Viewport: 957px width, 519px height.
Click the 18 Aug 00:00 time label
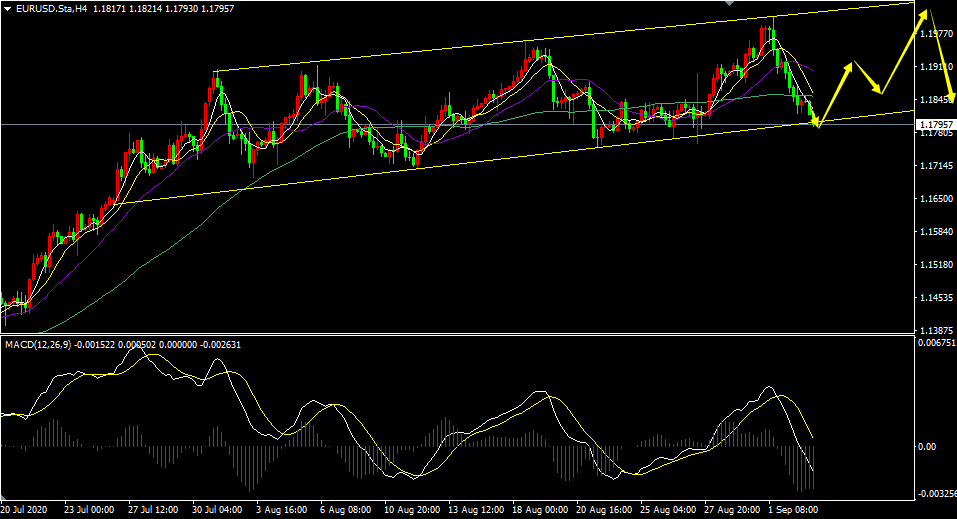(x=540, y=510)
